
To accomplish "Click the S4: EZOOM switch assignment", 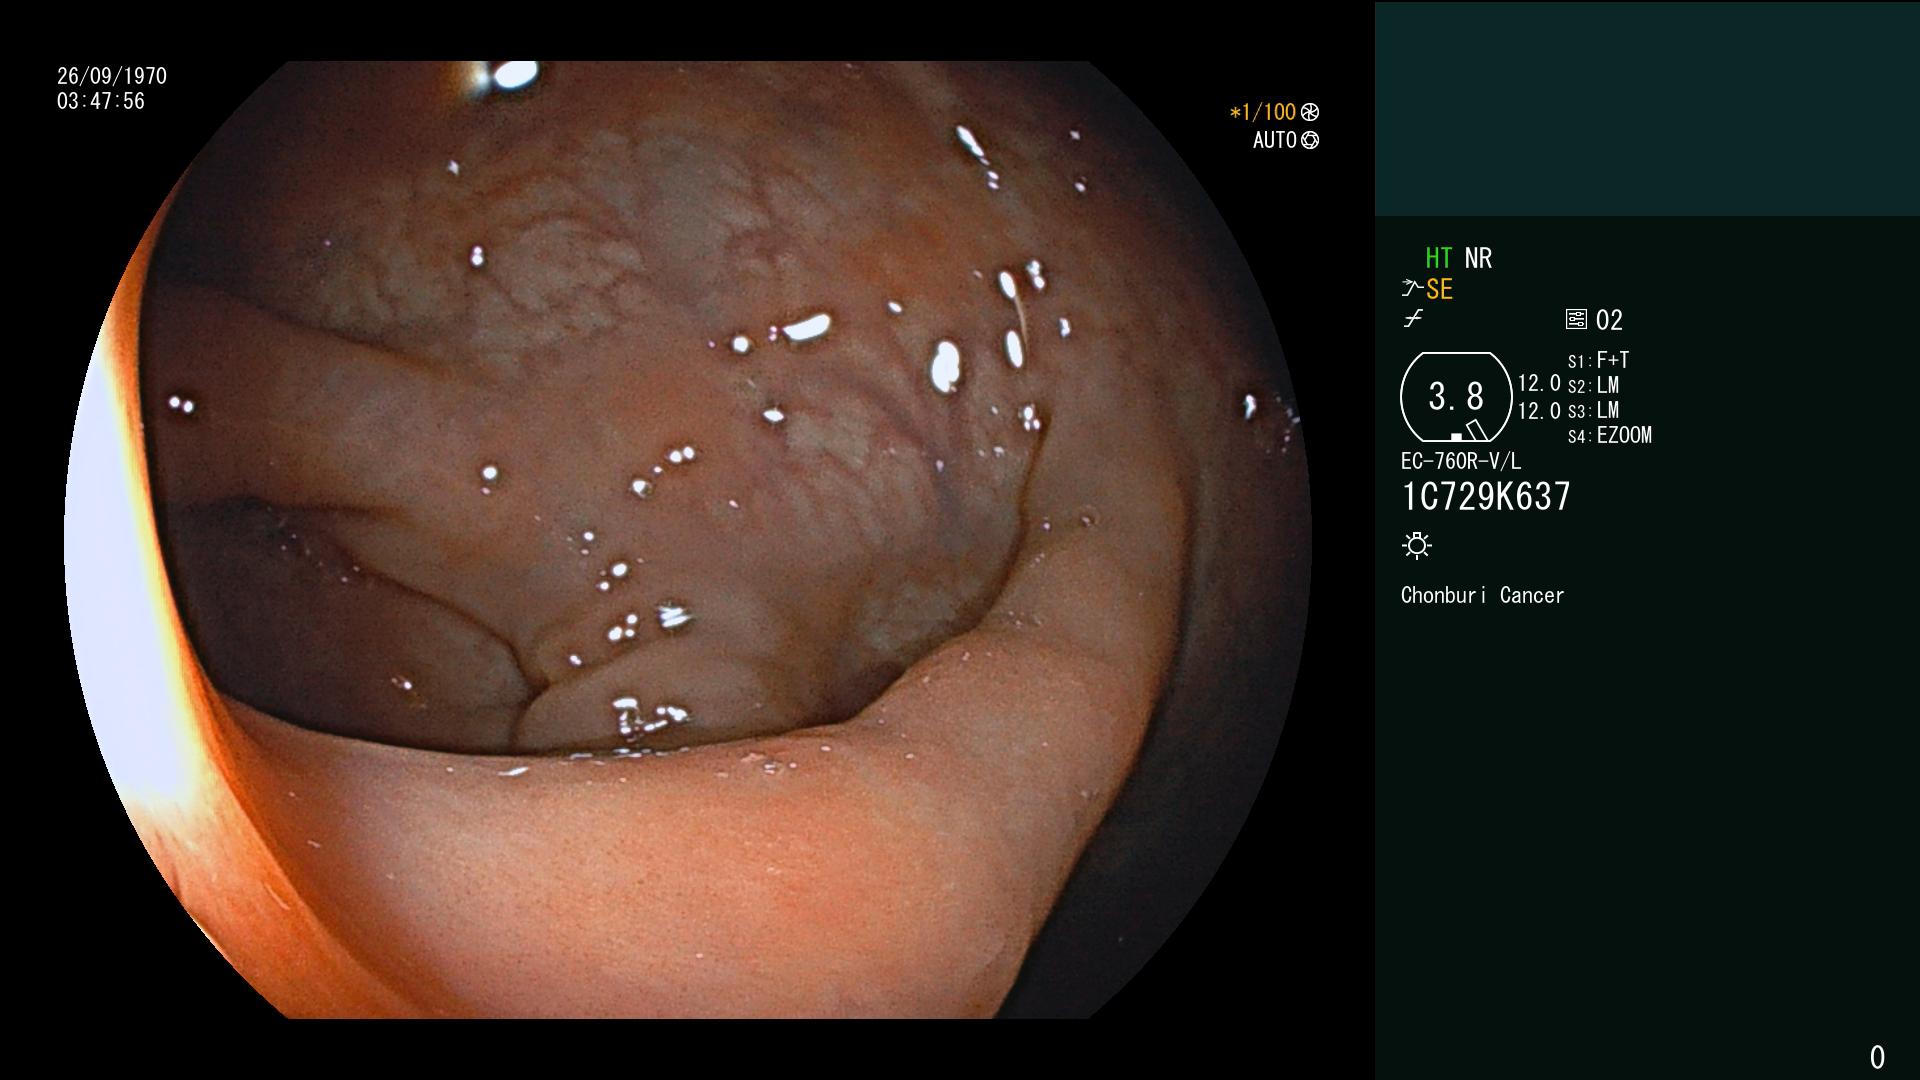I will coord(1610,435).
